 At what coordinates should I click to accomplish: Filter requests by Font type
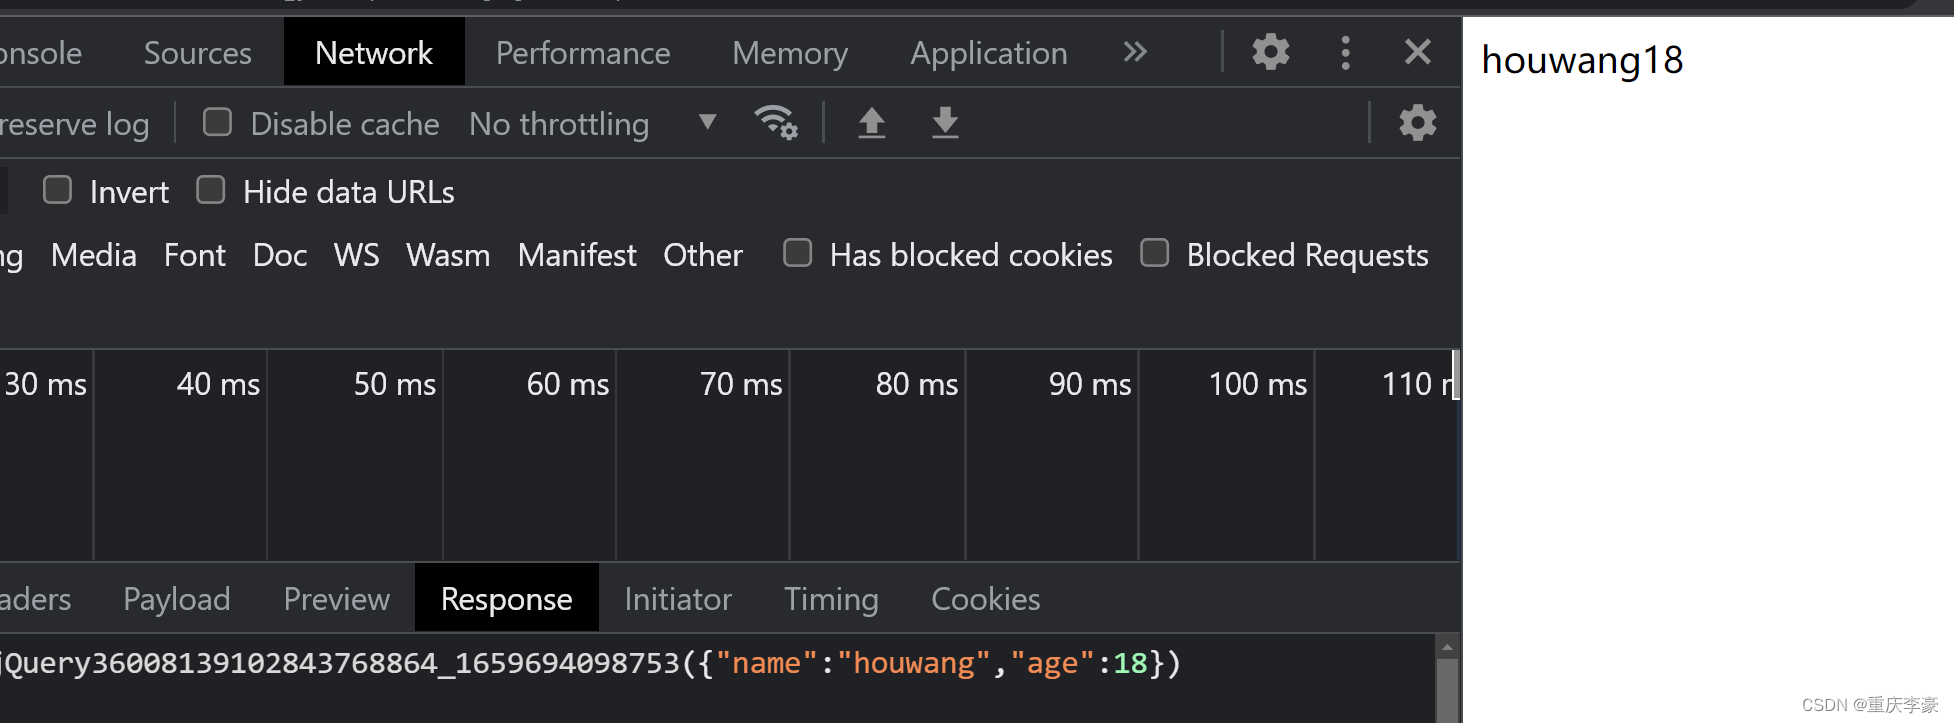[x=195, y=256]
